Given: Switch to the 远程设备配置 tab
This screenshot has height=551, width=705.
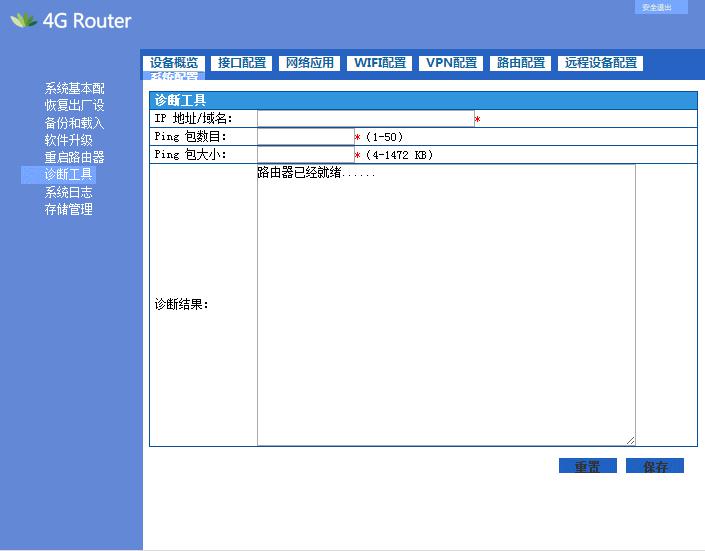Looking at the screenshot, I should tap(600, 63).
